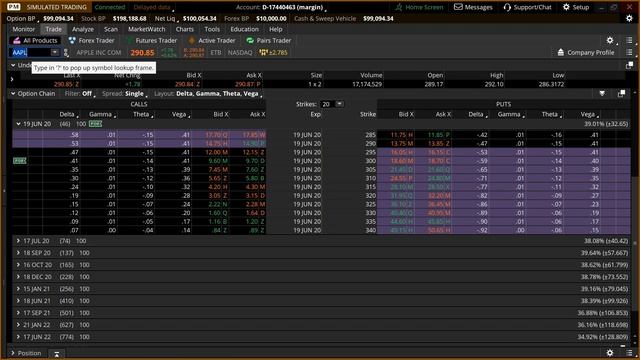The image size is (640, 360).
Task: Collapse the Underlying section
Action: [x=13, y=65]
